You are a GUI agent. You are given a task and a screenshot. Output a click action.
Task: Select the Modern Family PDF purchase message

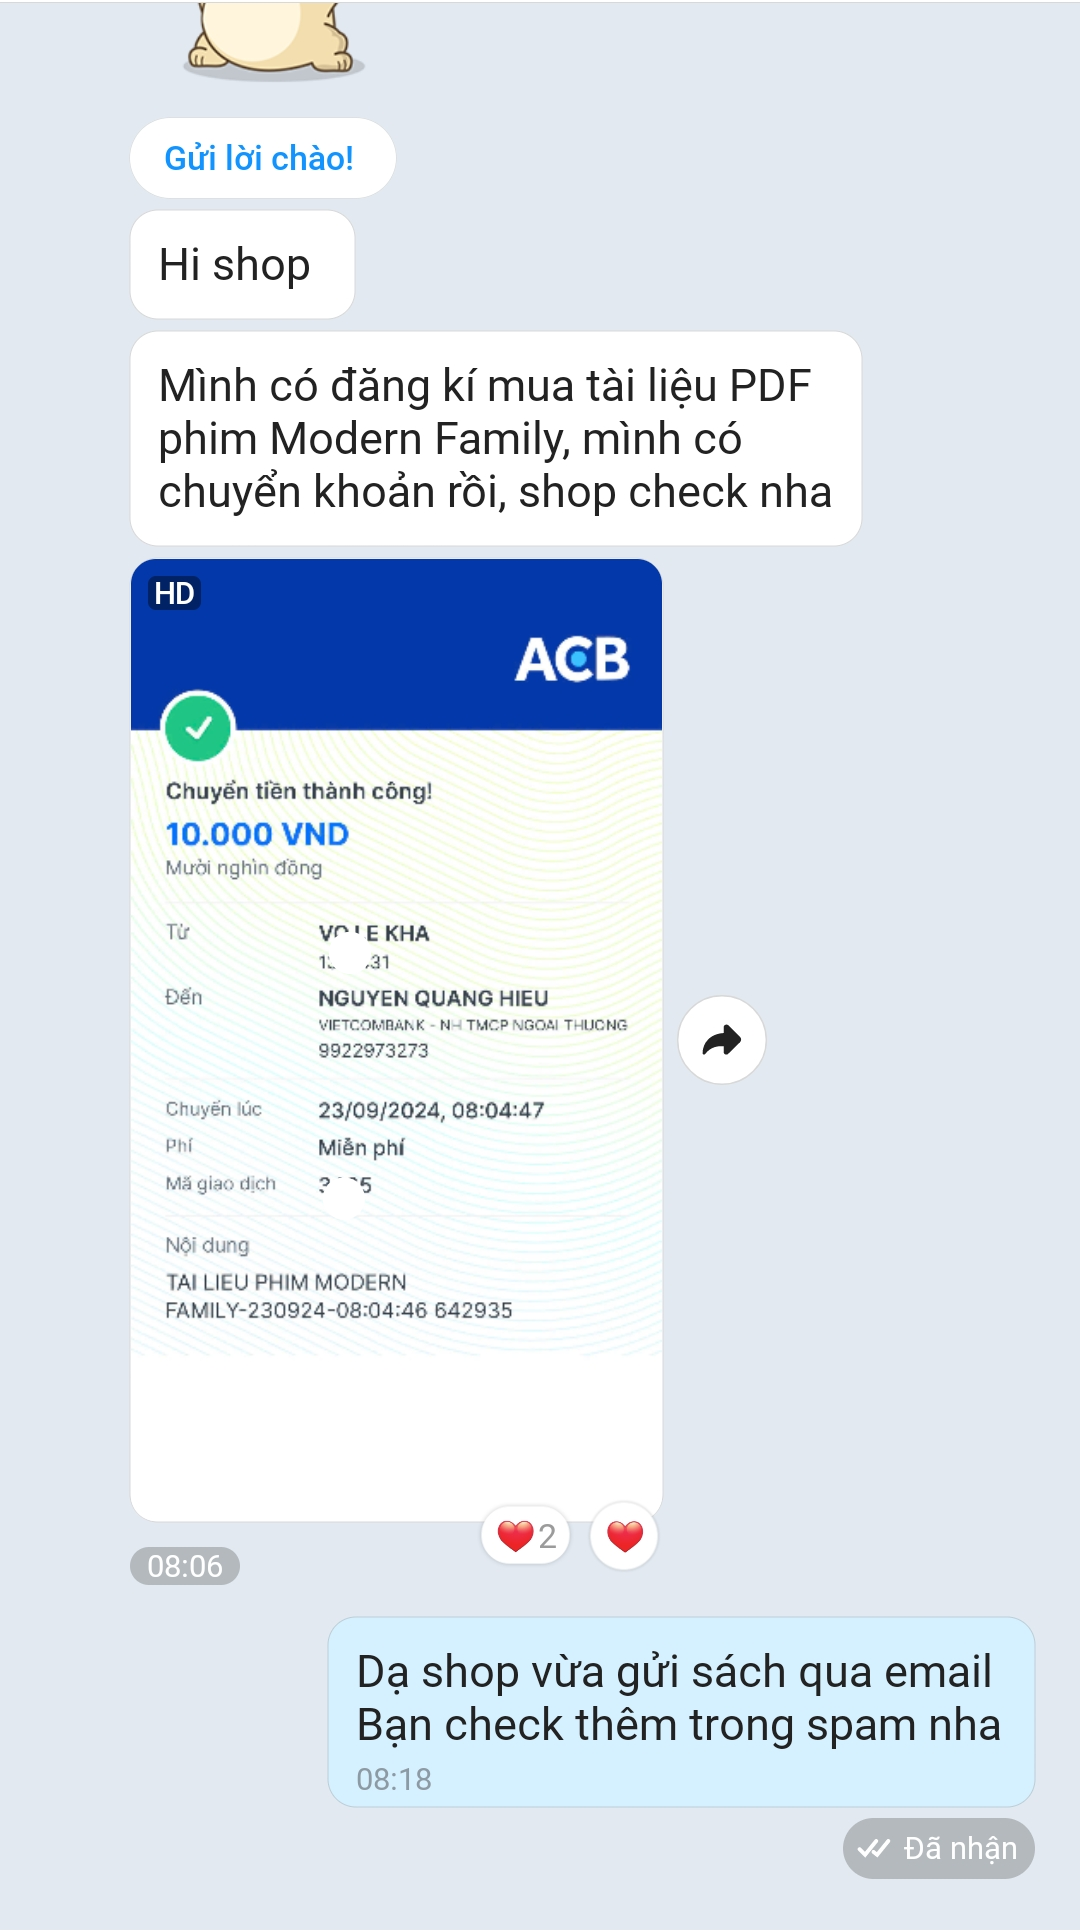coord(496,439)
